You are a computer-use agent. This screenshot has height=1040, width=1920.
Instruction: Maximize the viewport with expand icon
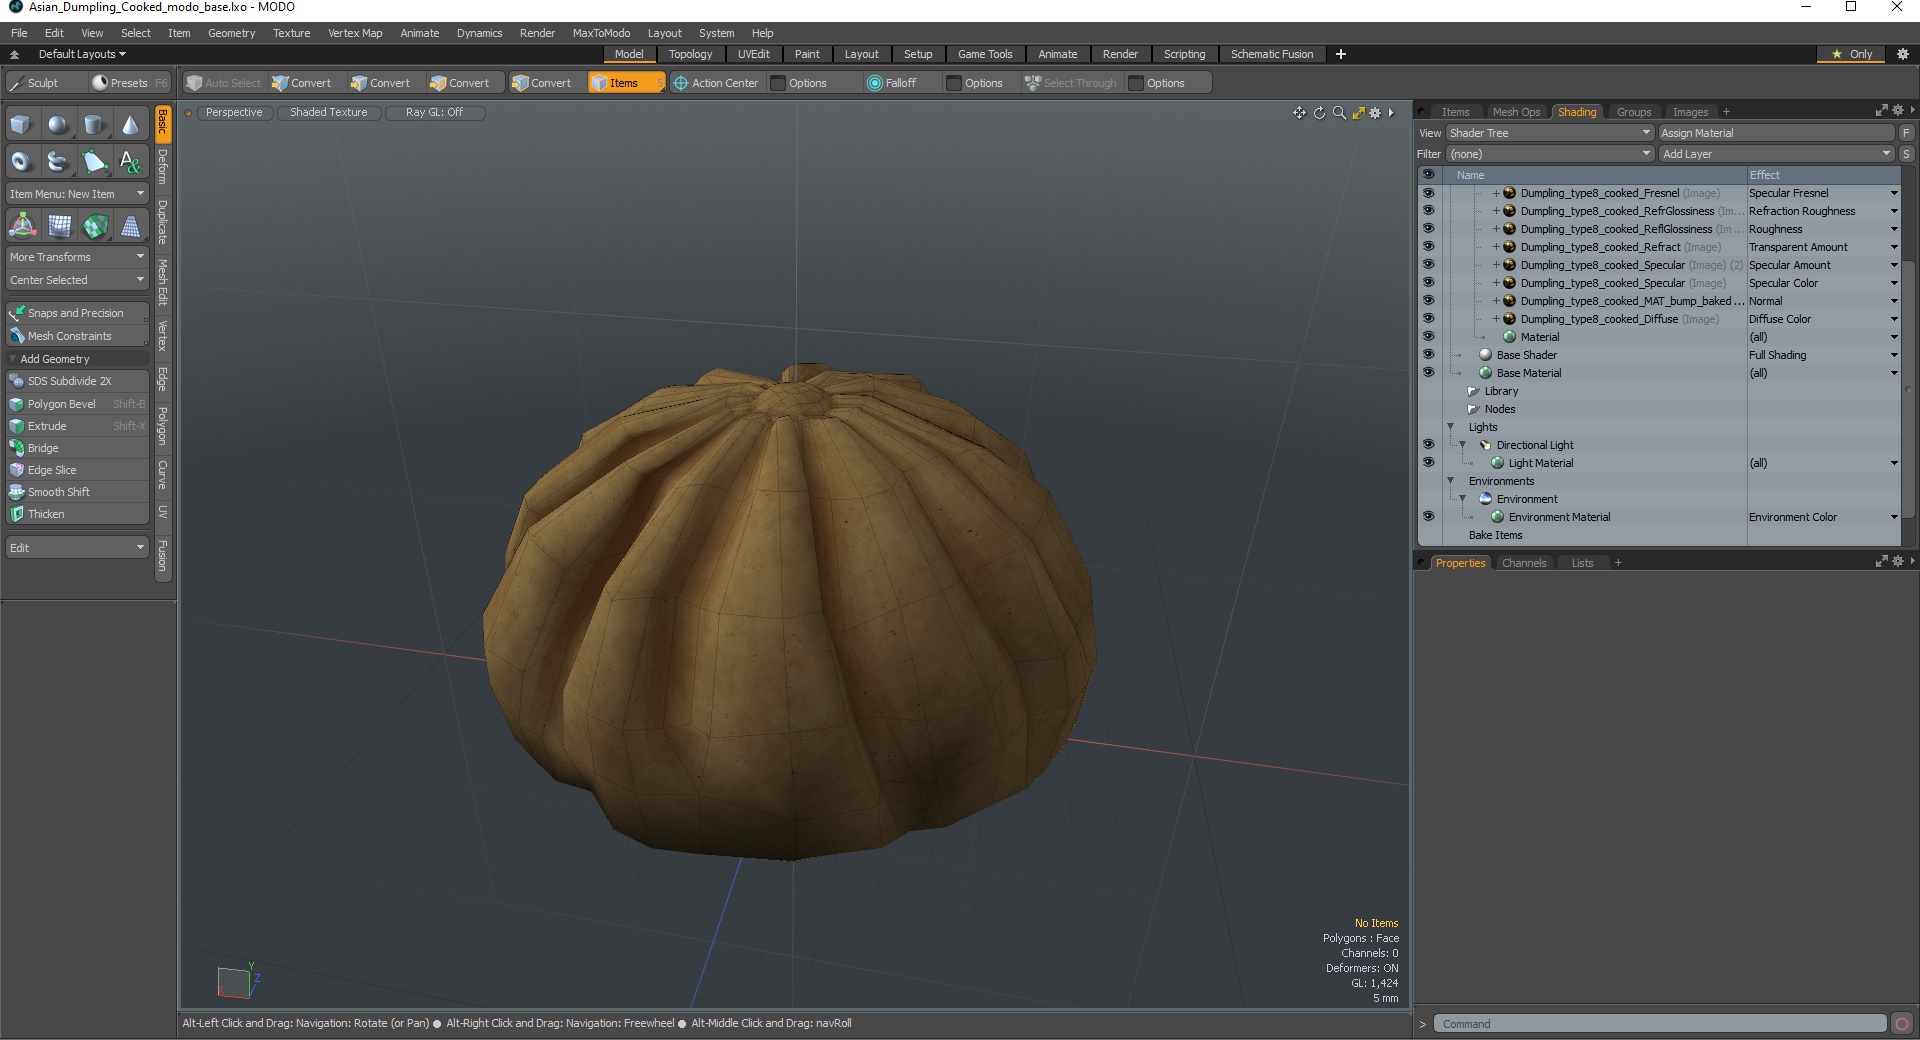click(x=1358, y=113)
